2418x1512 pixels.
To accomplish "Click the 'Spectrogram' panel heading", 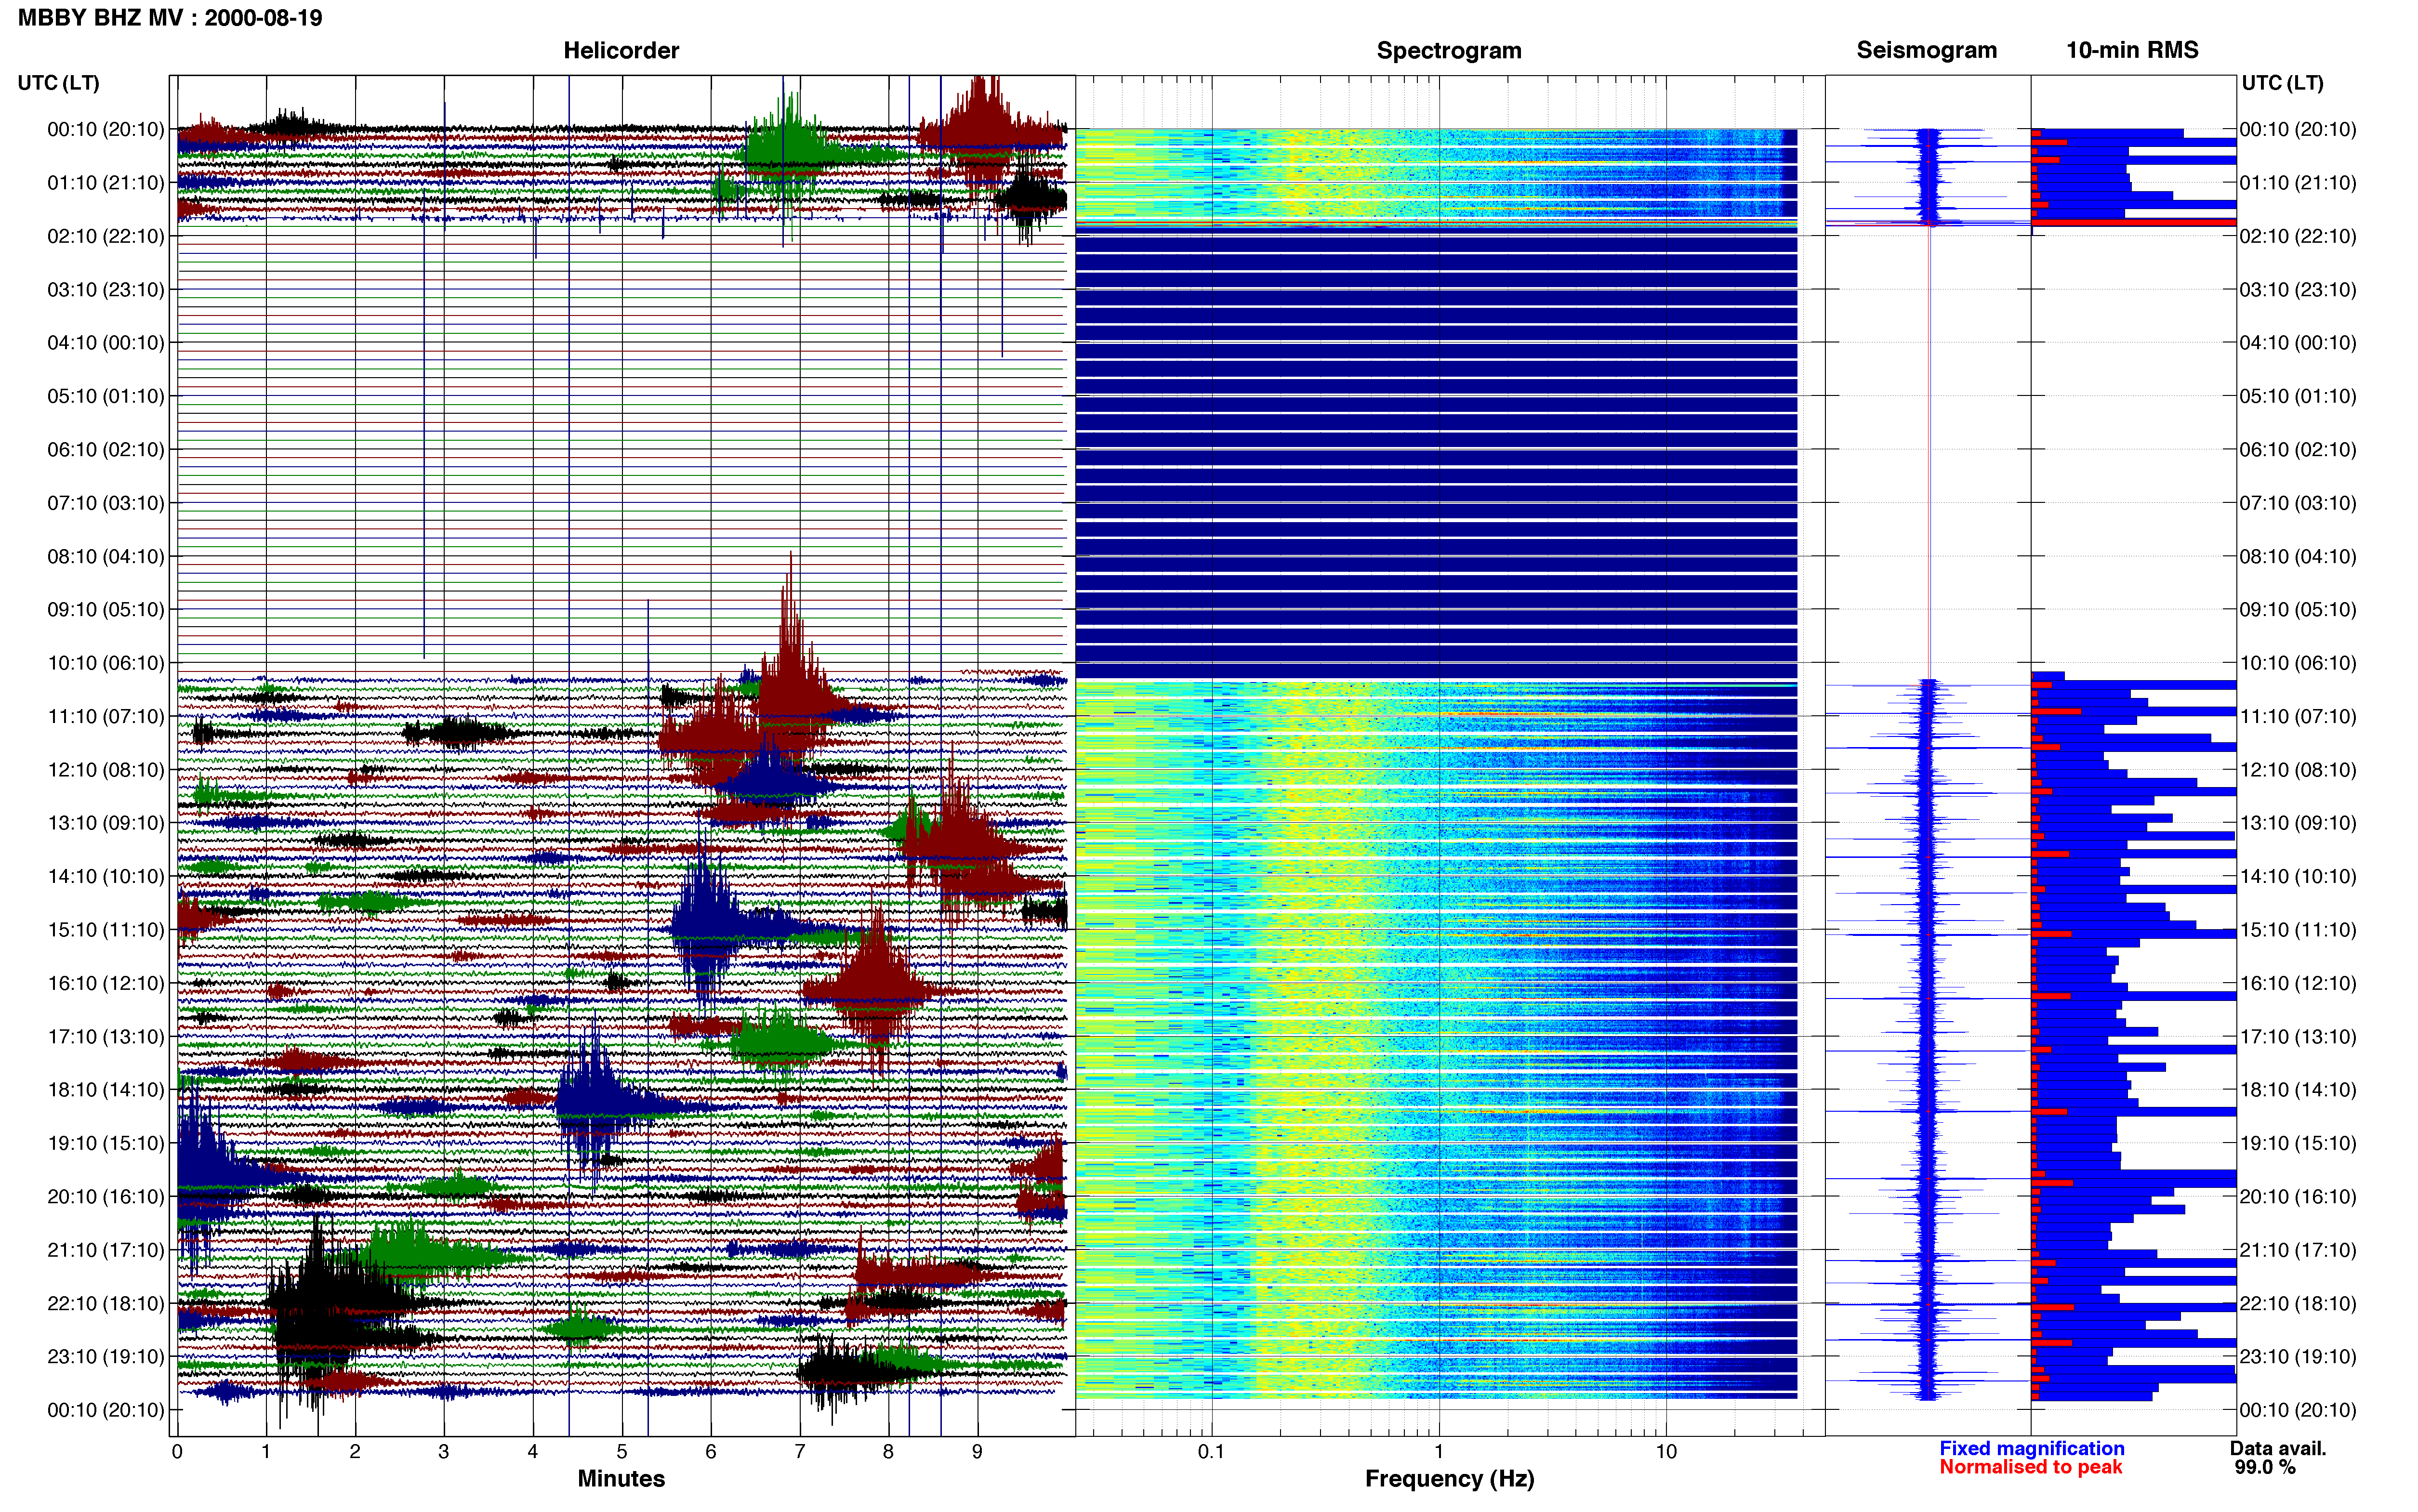I will [x=1449, y=50].
